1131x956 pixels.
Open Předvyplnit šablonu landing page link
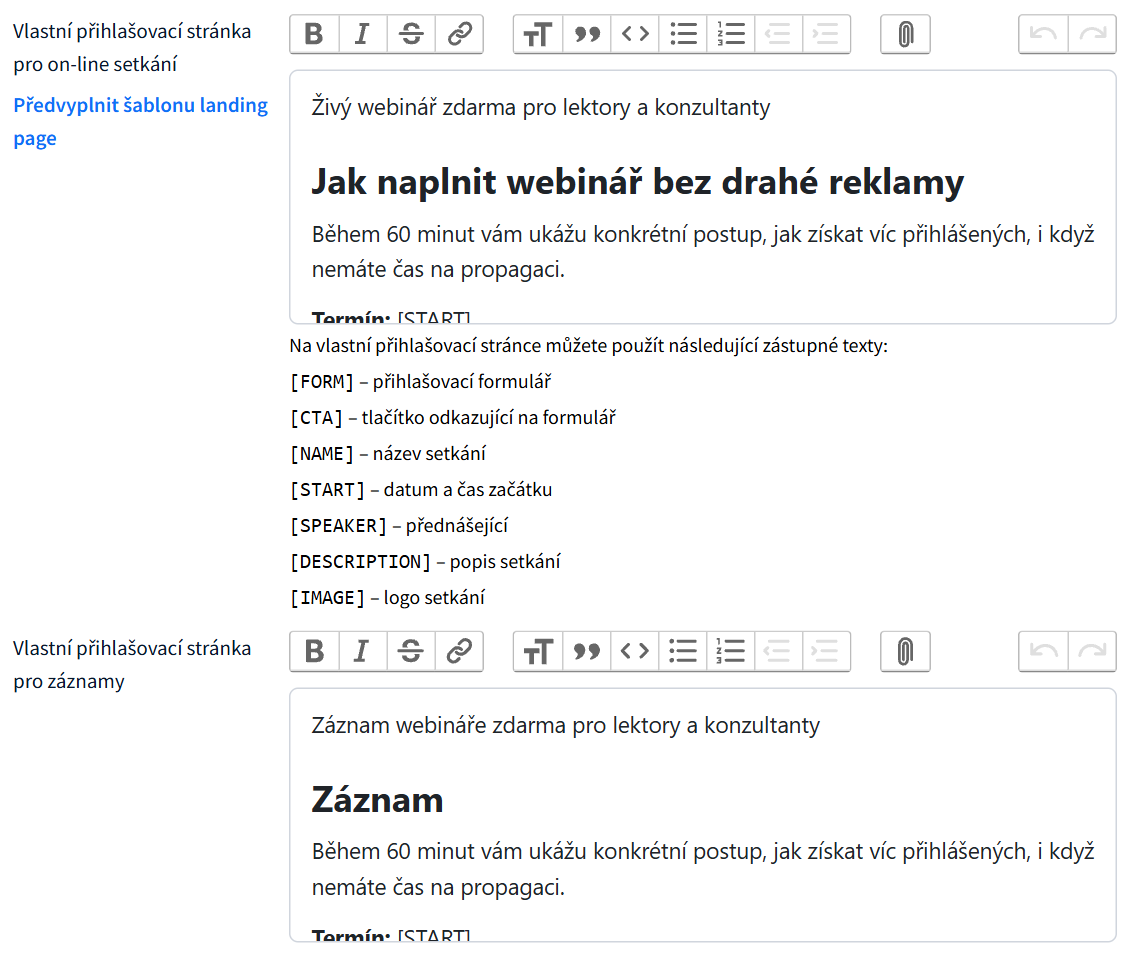(x=141, y=121)
